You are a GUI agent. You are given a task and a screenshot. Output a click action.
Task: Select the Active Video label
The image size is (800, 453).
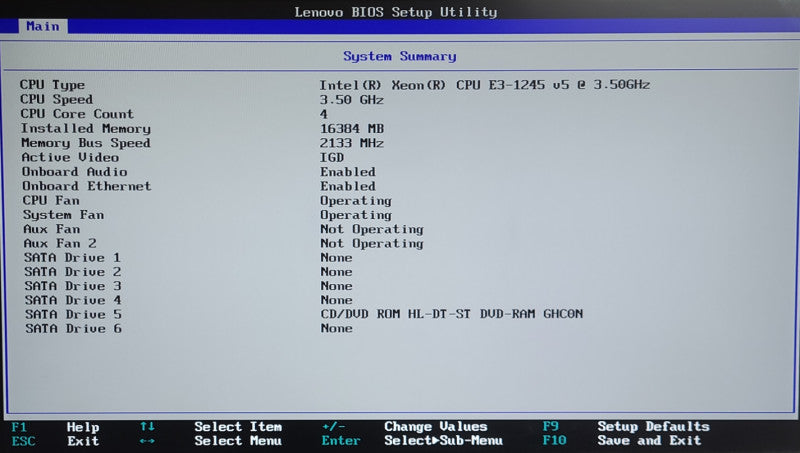tap(70, 157)
